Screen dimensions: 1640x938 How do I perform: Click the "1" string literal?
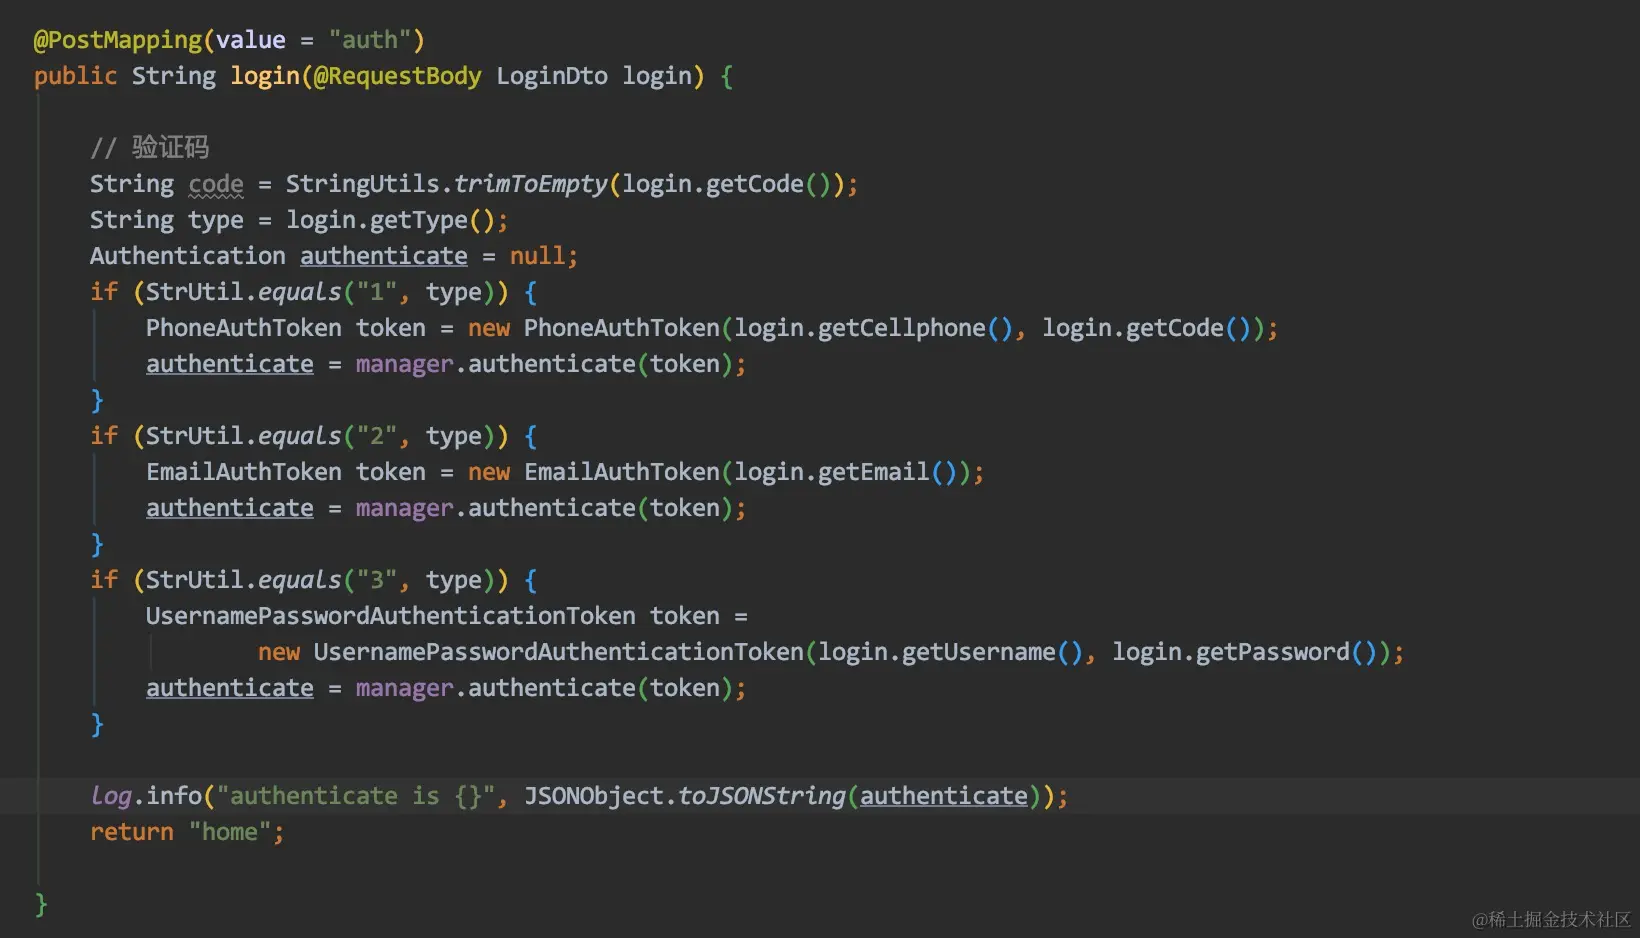(x=377, y=292)
